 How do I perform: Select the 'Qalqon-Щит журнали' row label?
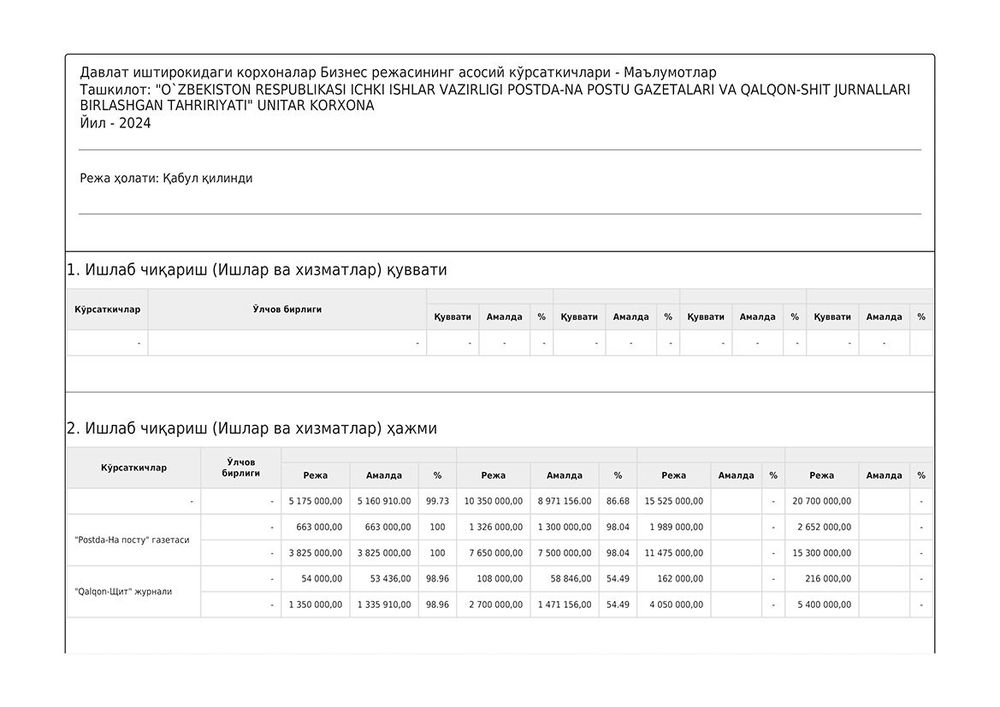click(123, 592)
